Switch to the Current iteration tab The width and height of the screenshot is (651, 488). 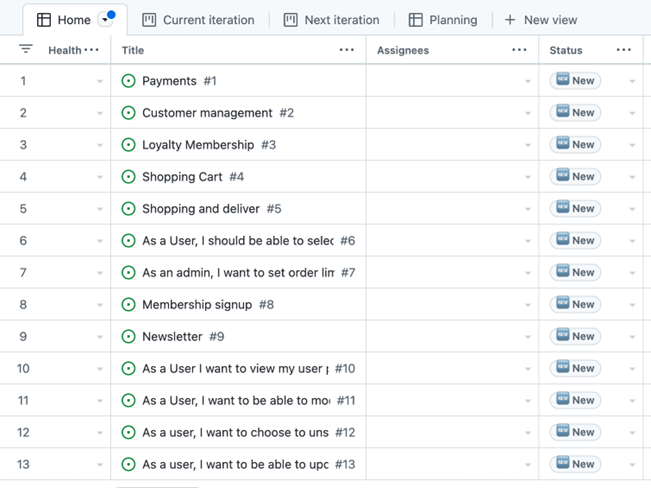198,20
